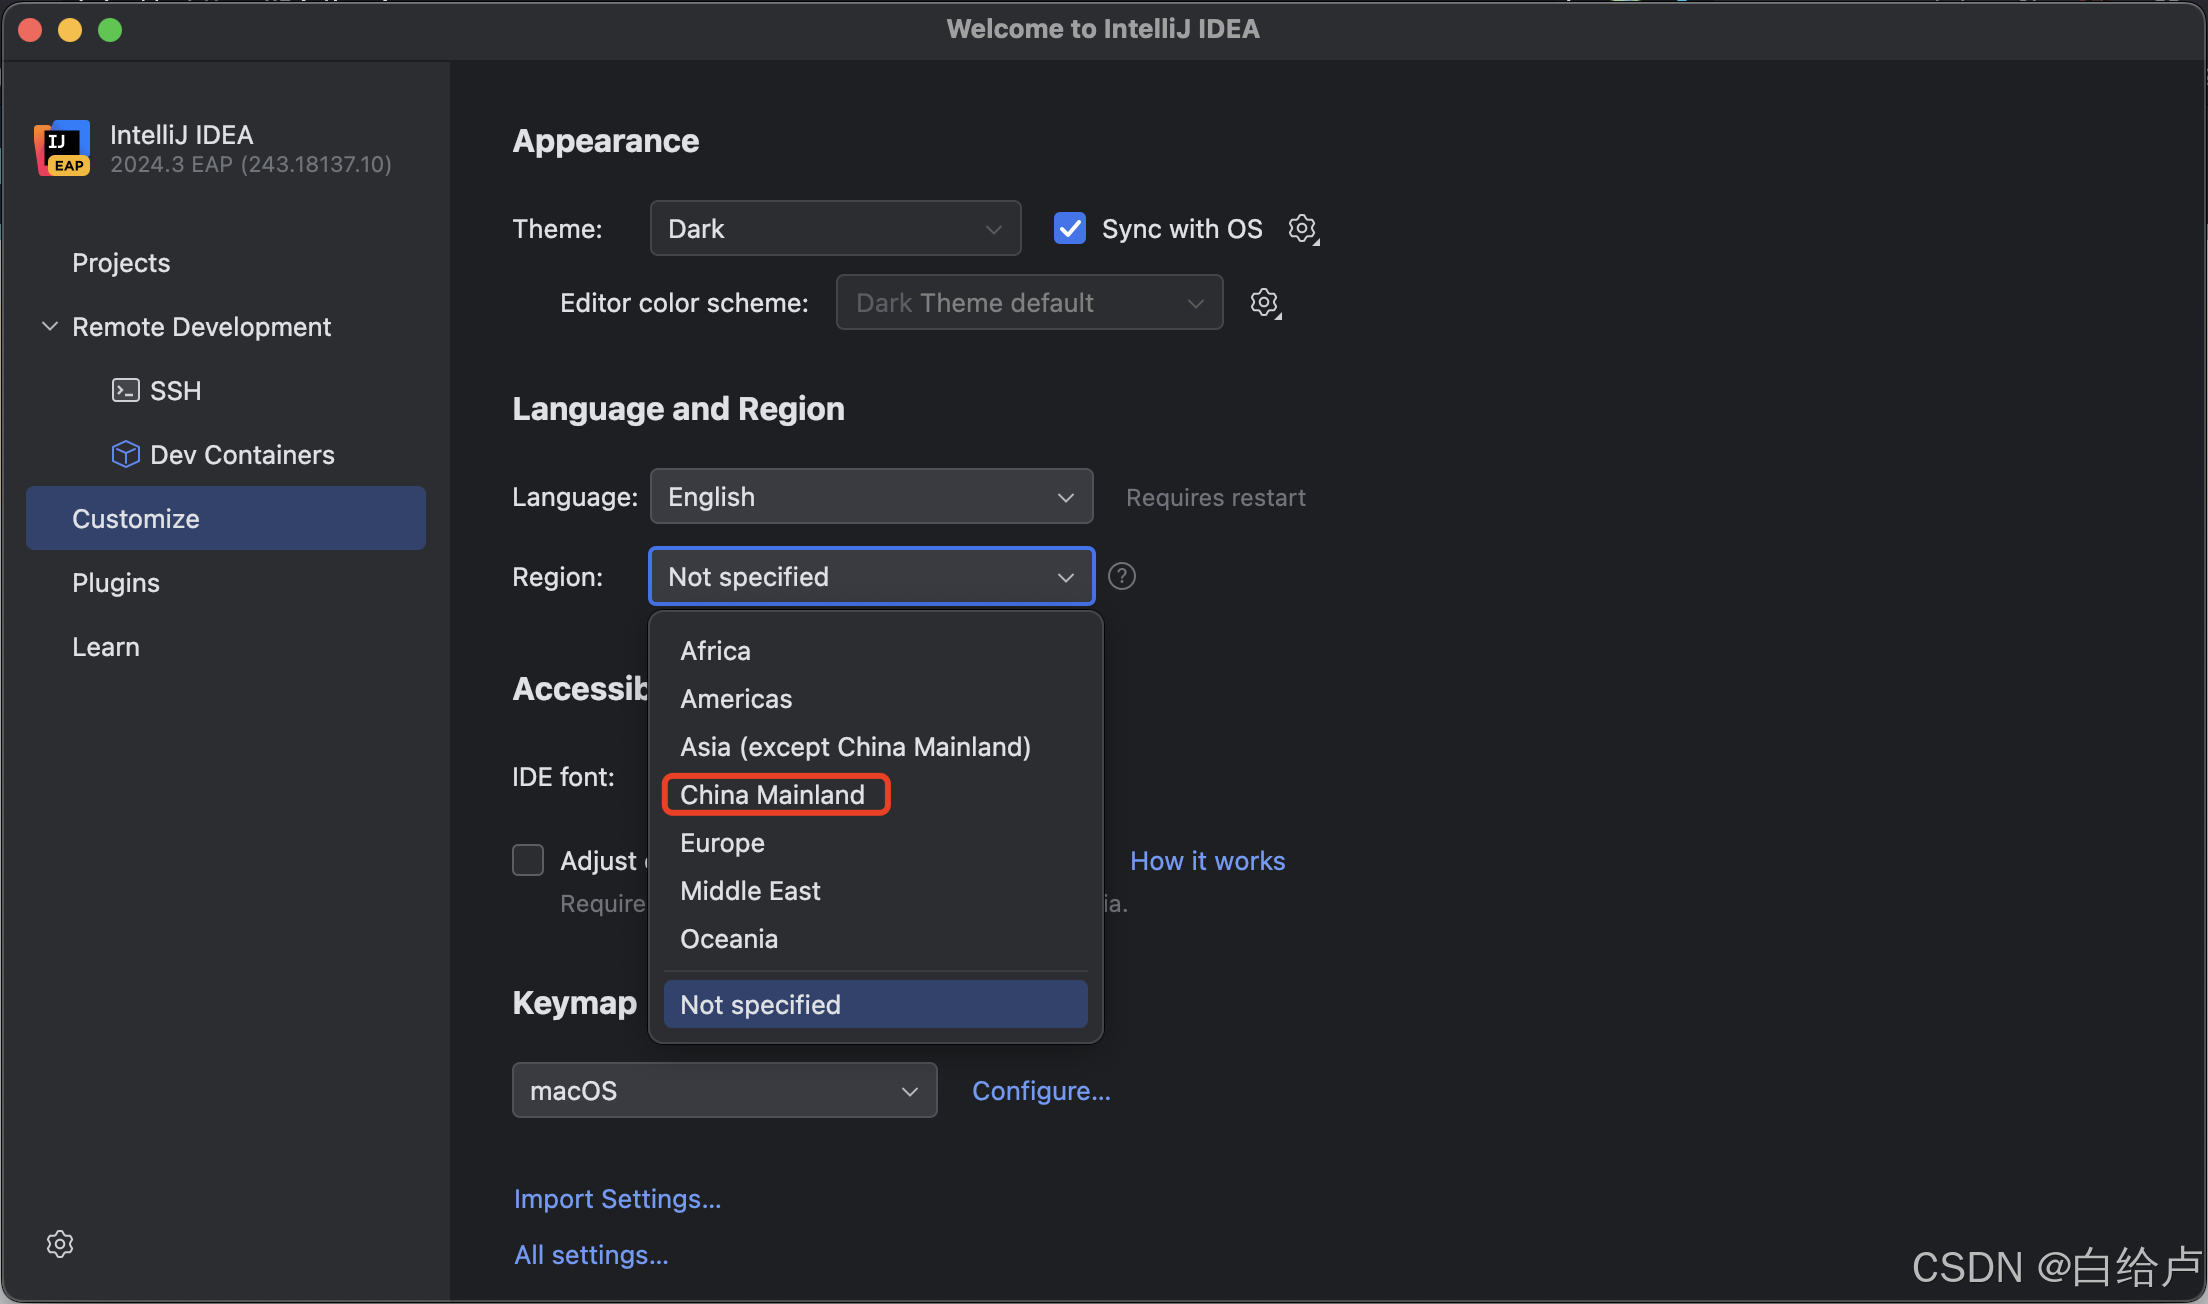This screenshot has height=1304, width=2208.
Task: Switch to the Plugins tab
Action: 116,583
